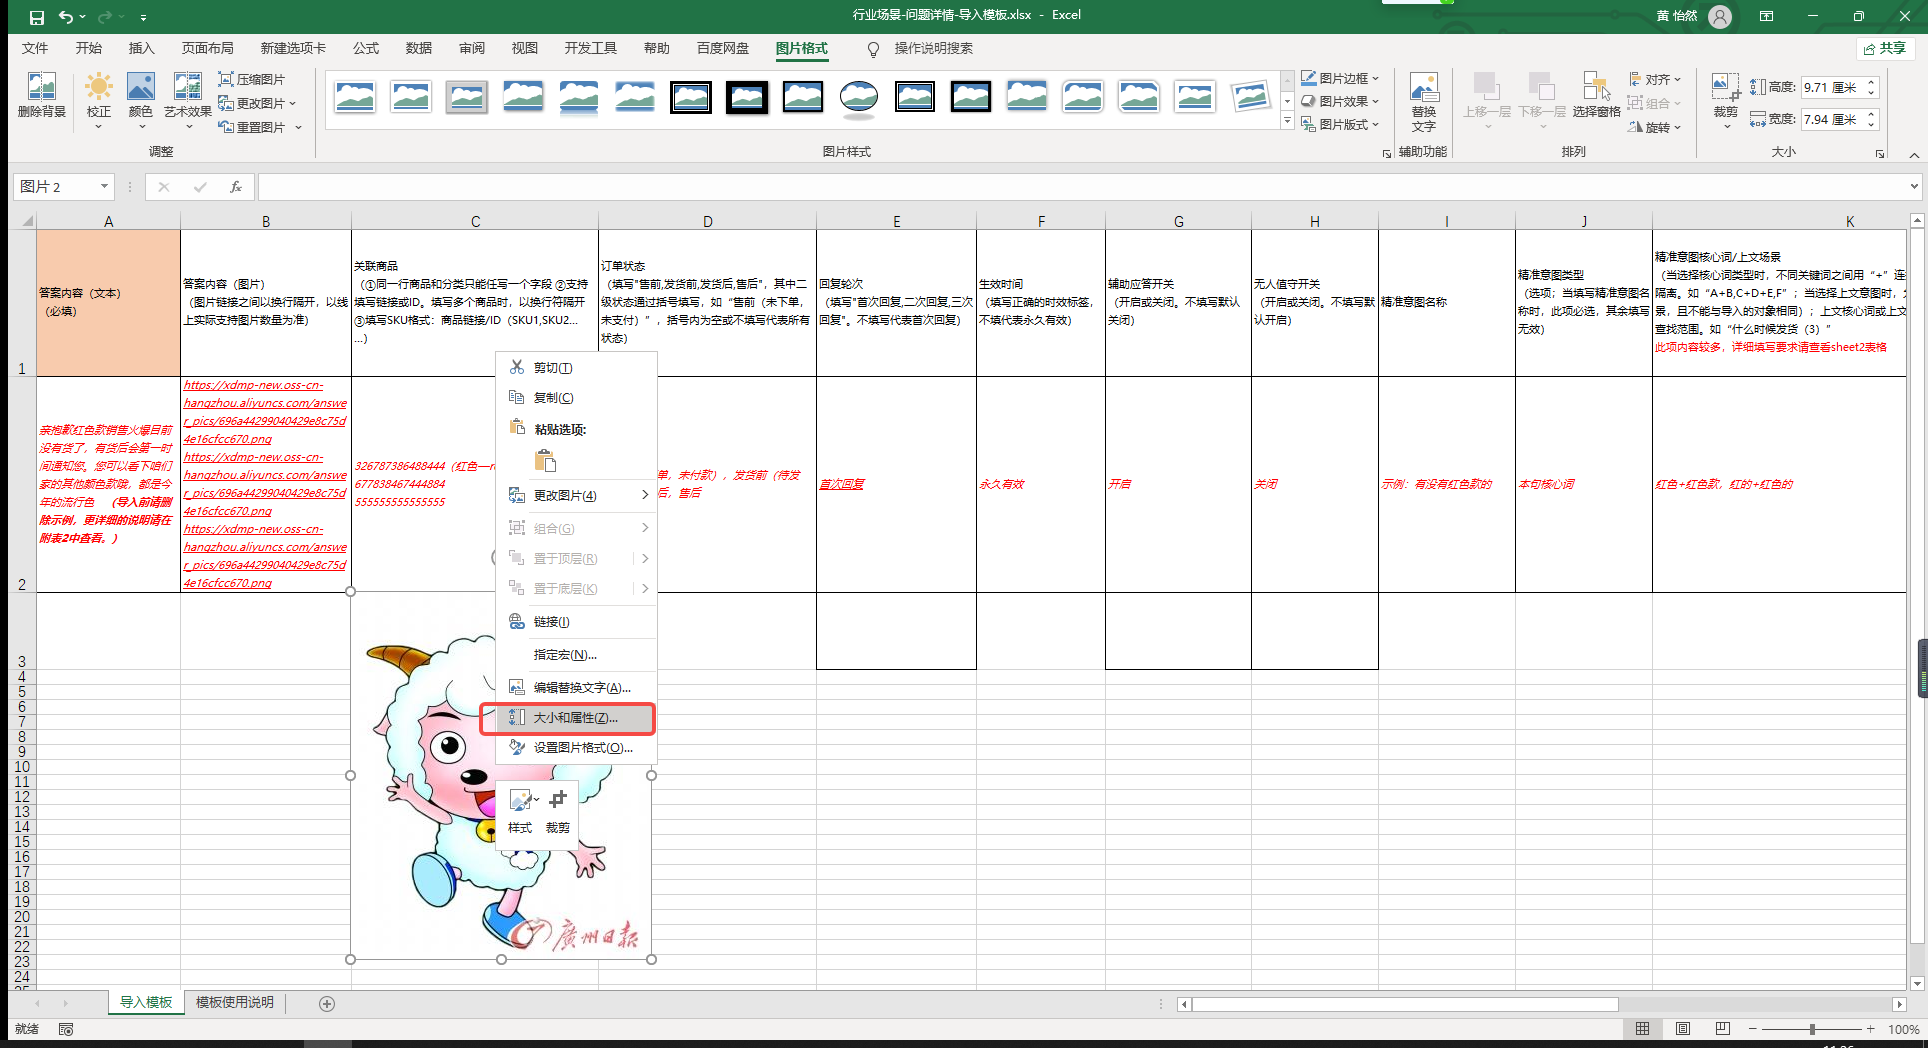
Task: Open the Selection Pane (选择窗格)
Action: point(1596,96)
